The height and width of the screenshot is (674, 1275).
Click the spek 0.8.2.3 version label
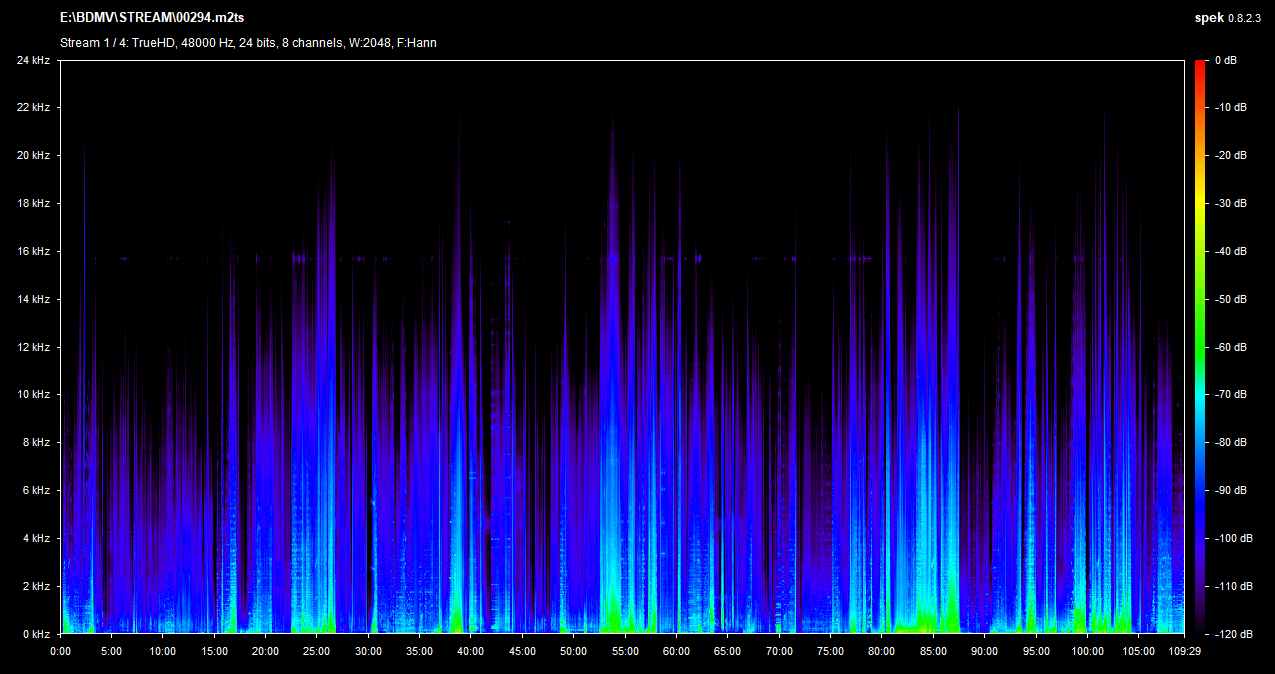(x=1229, y=17)
